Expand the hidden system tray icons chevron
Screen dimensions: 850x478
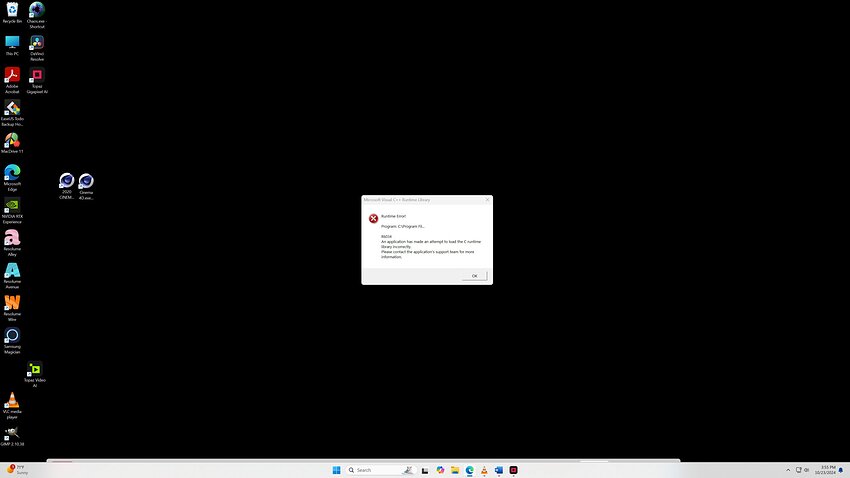pyautogui.click(x=788, y=470)
